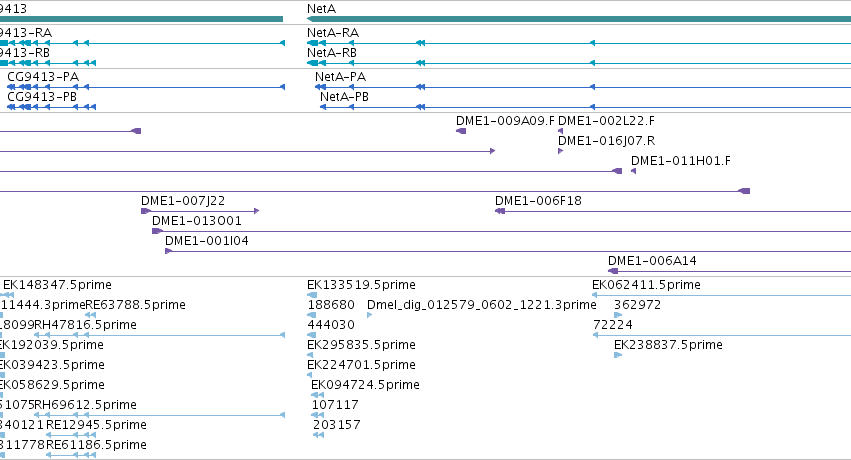Select the DME1-016J07.R arrow marker

[561, 151]
